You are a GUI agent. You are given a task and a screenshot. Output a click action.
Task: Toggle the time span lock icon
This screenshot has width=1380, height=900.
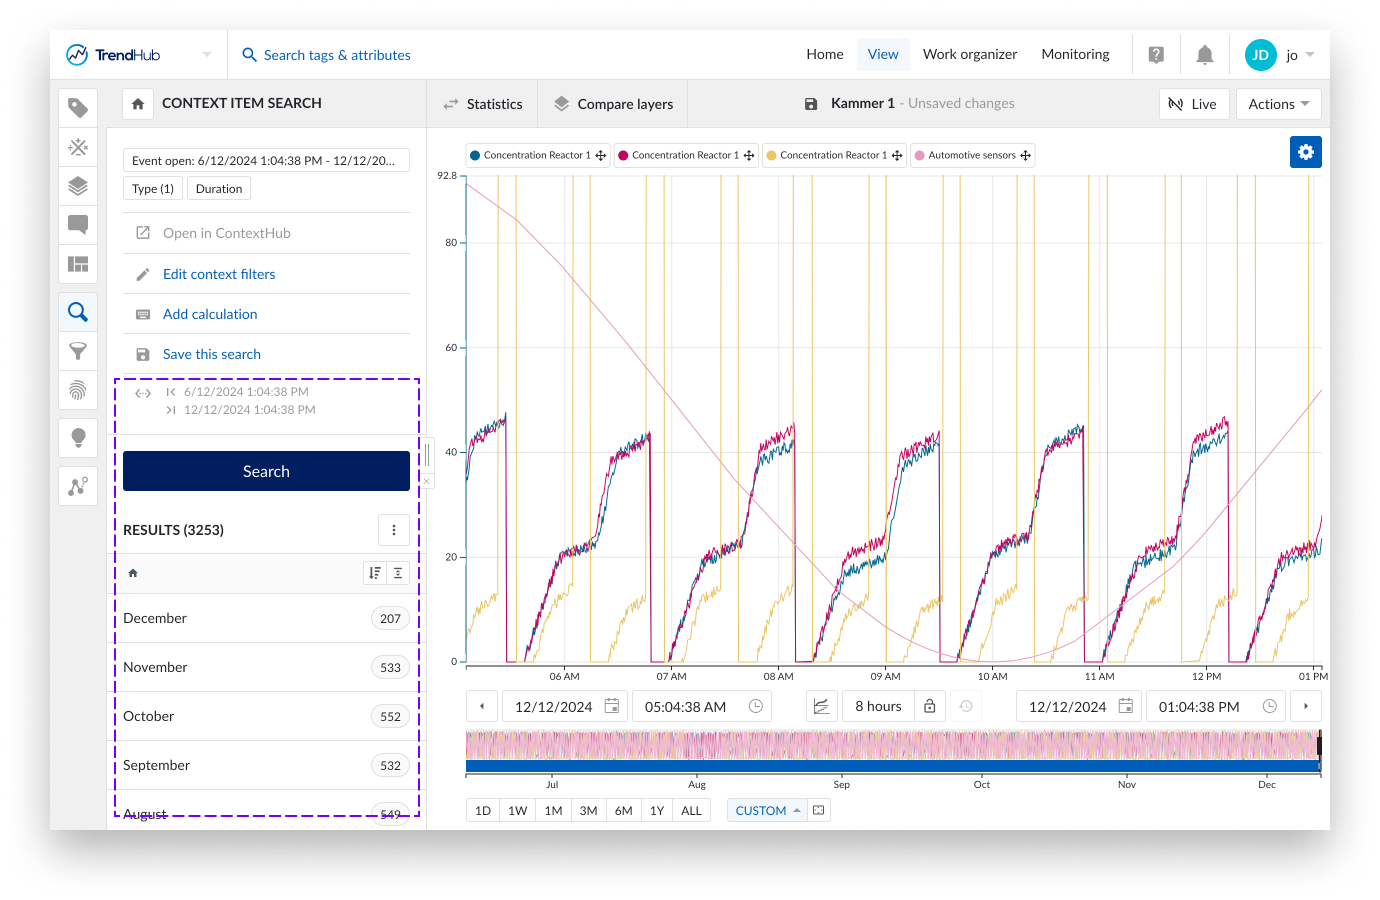tap(929, 706)
